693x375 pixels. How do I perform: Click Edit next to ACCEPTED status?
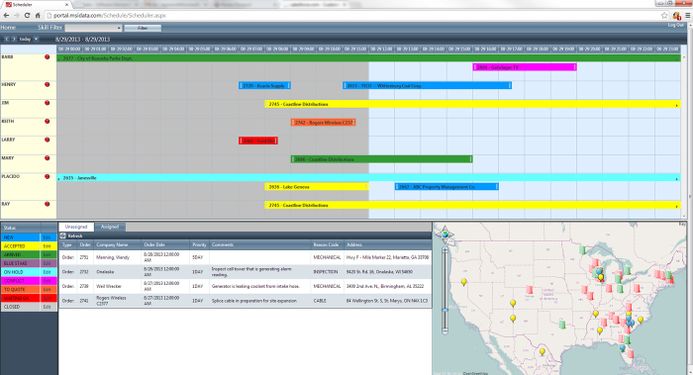pos(47,246)
